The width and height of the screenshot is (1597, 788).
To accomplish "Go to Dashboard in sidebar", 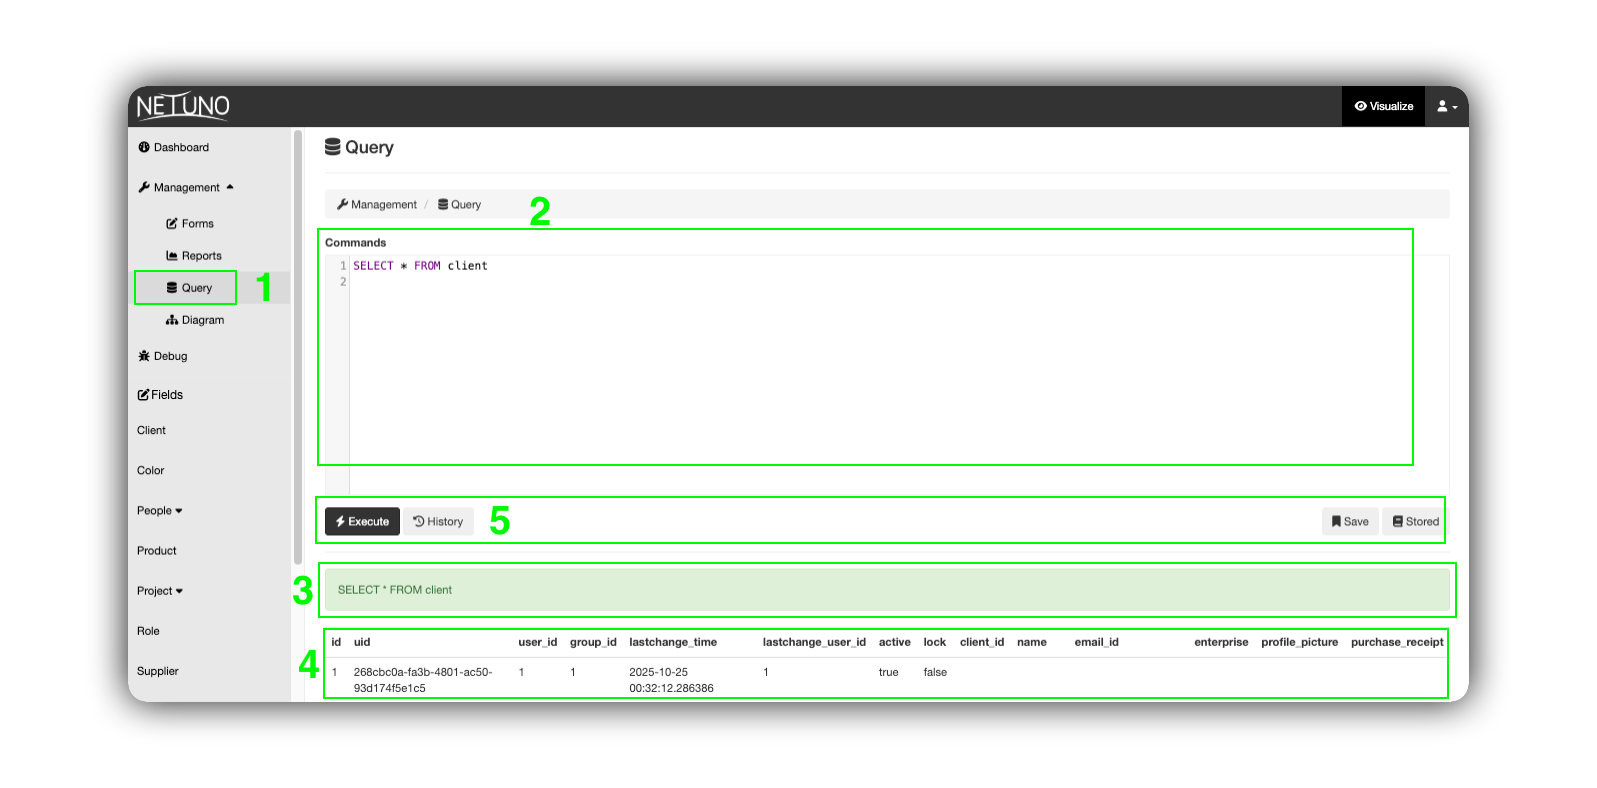I will click(x=173, y=147).
